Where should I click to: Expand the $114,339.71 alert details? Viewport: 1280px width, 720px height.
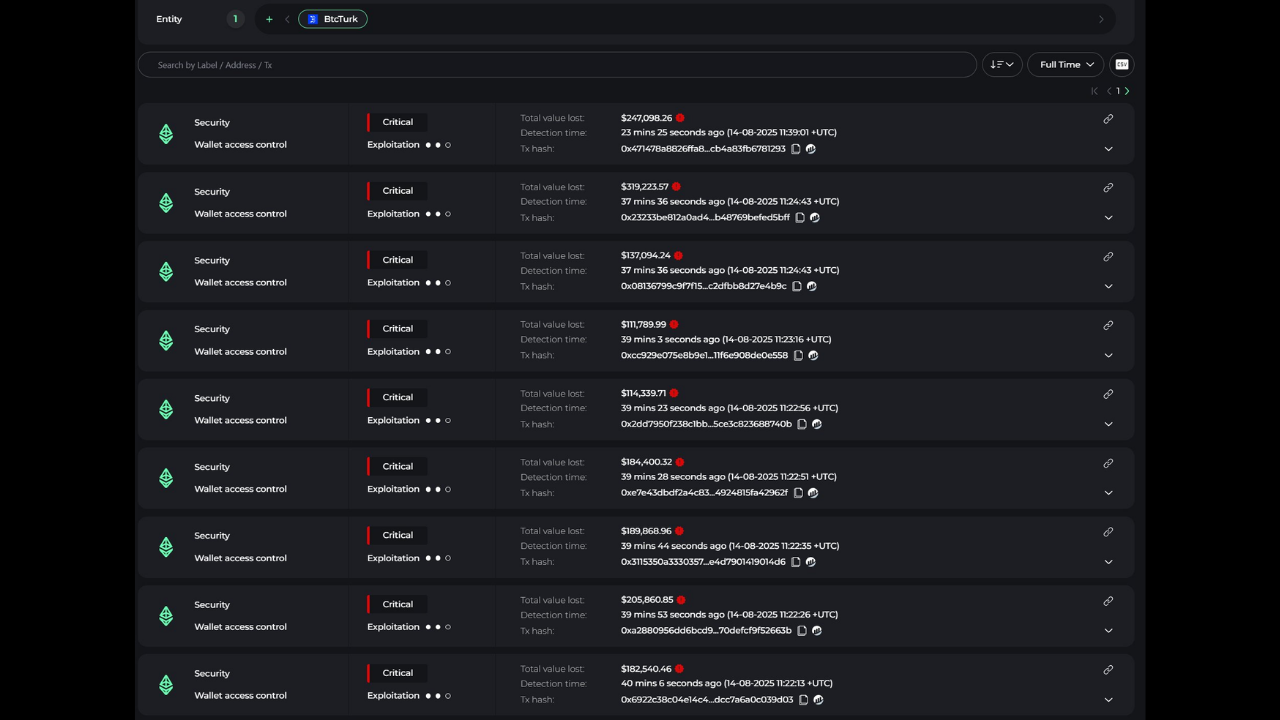point(1108,424)
